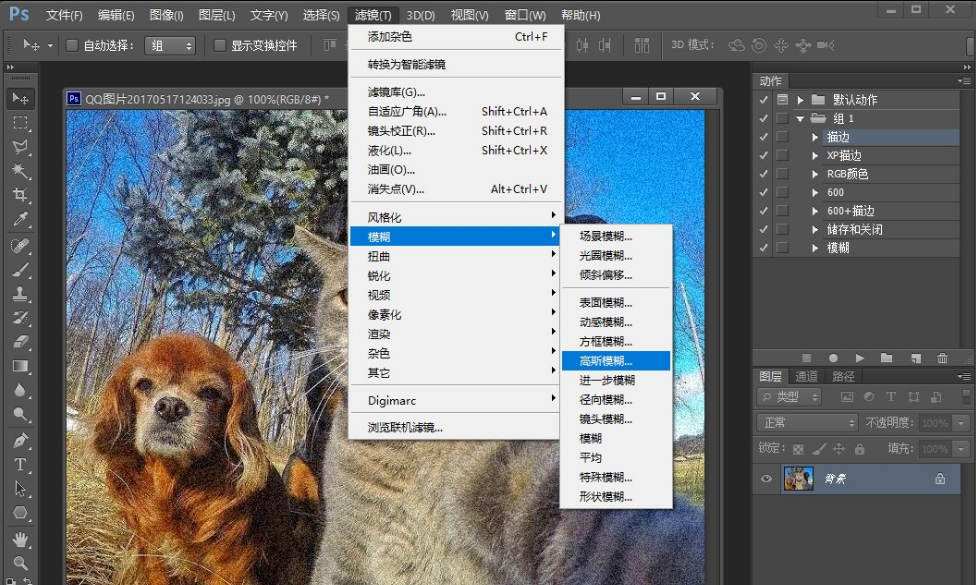Select the RGB颜色 action
Viewport: 976px width, 585px height.
(x=847, y=174)
